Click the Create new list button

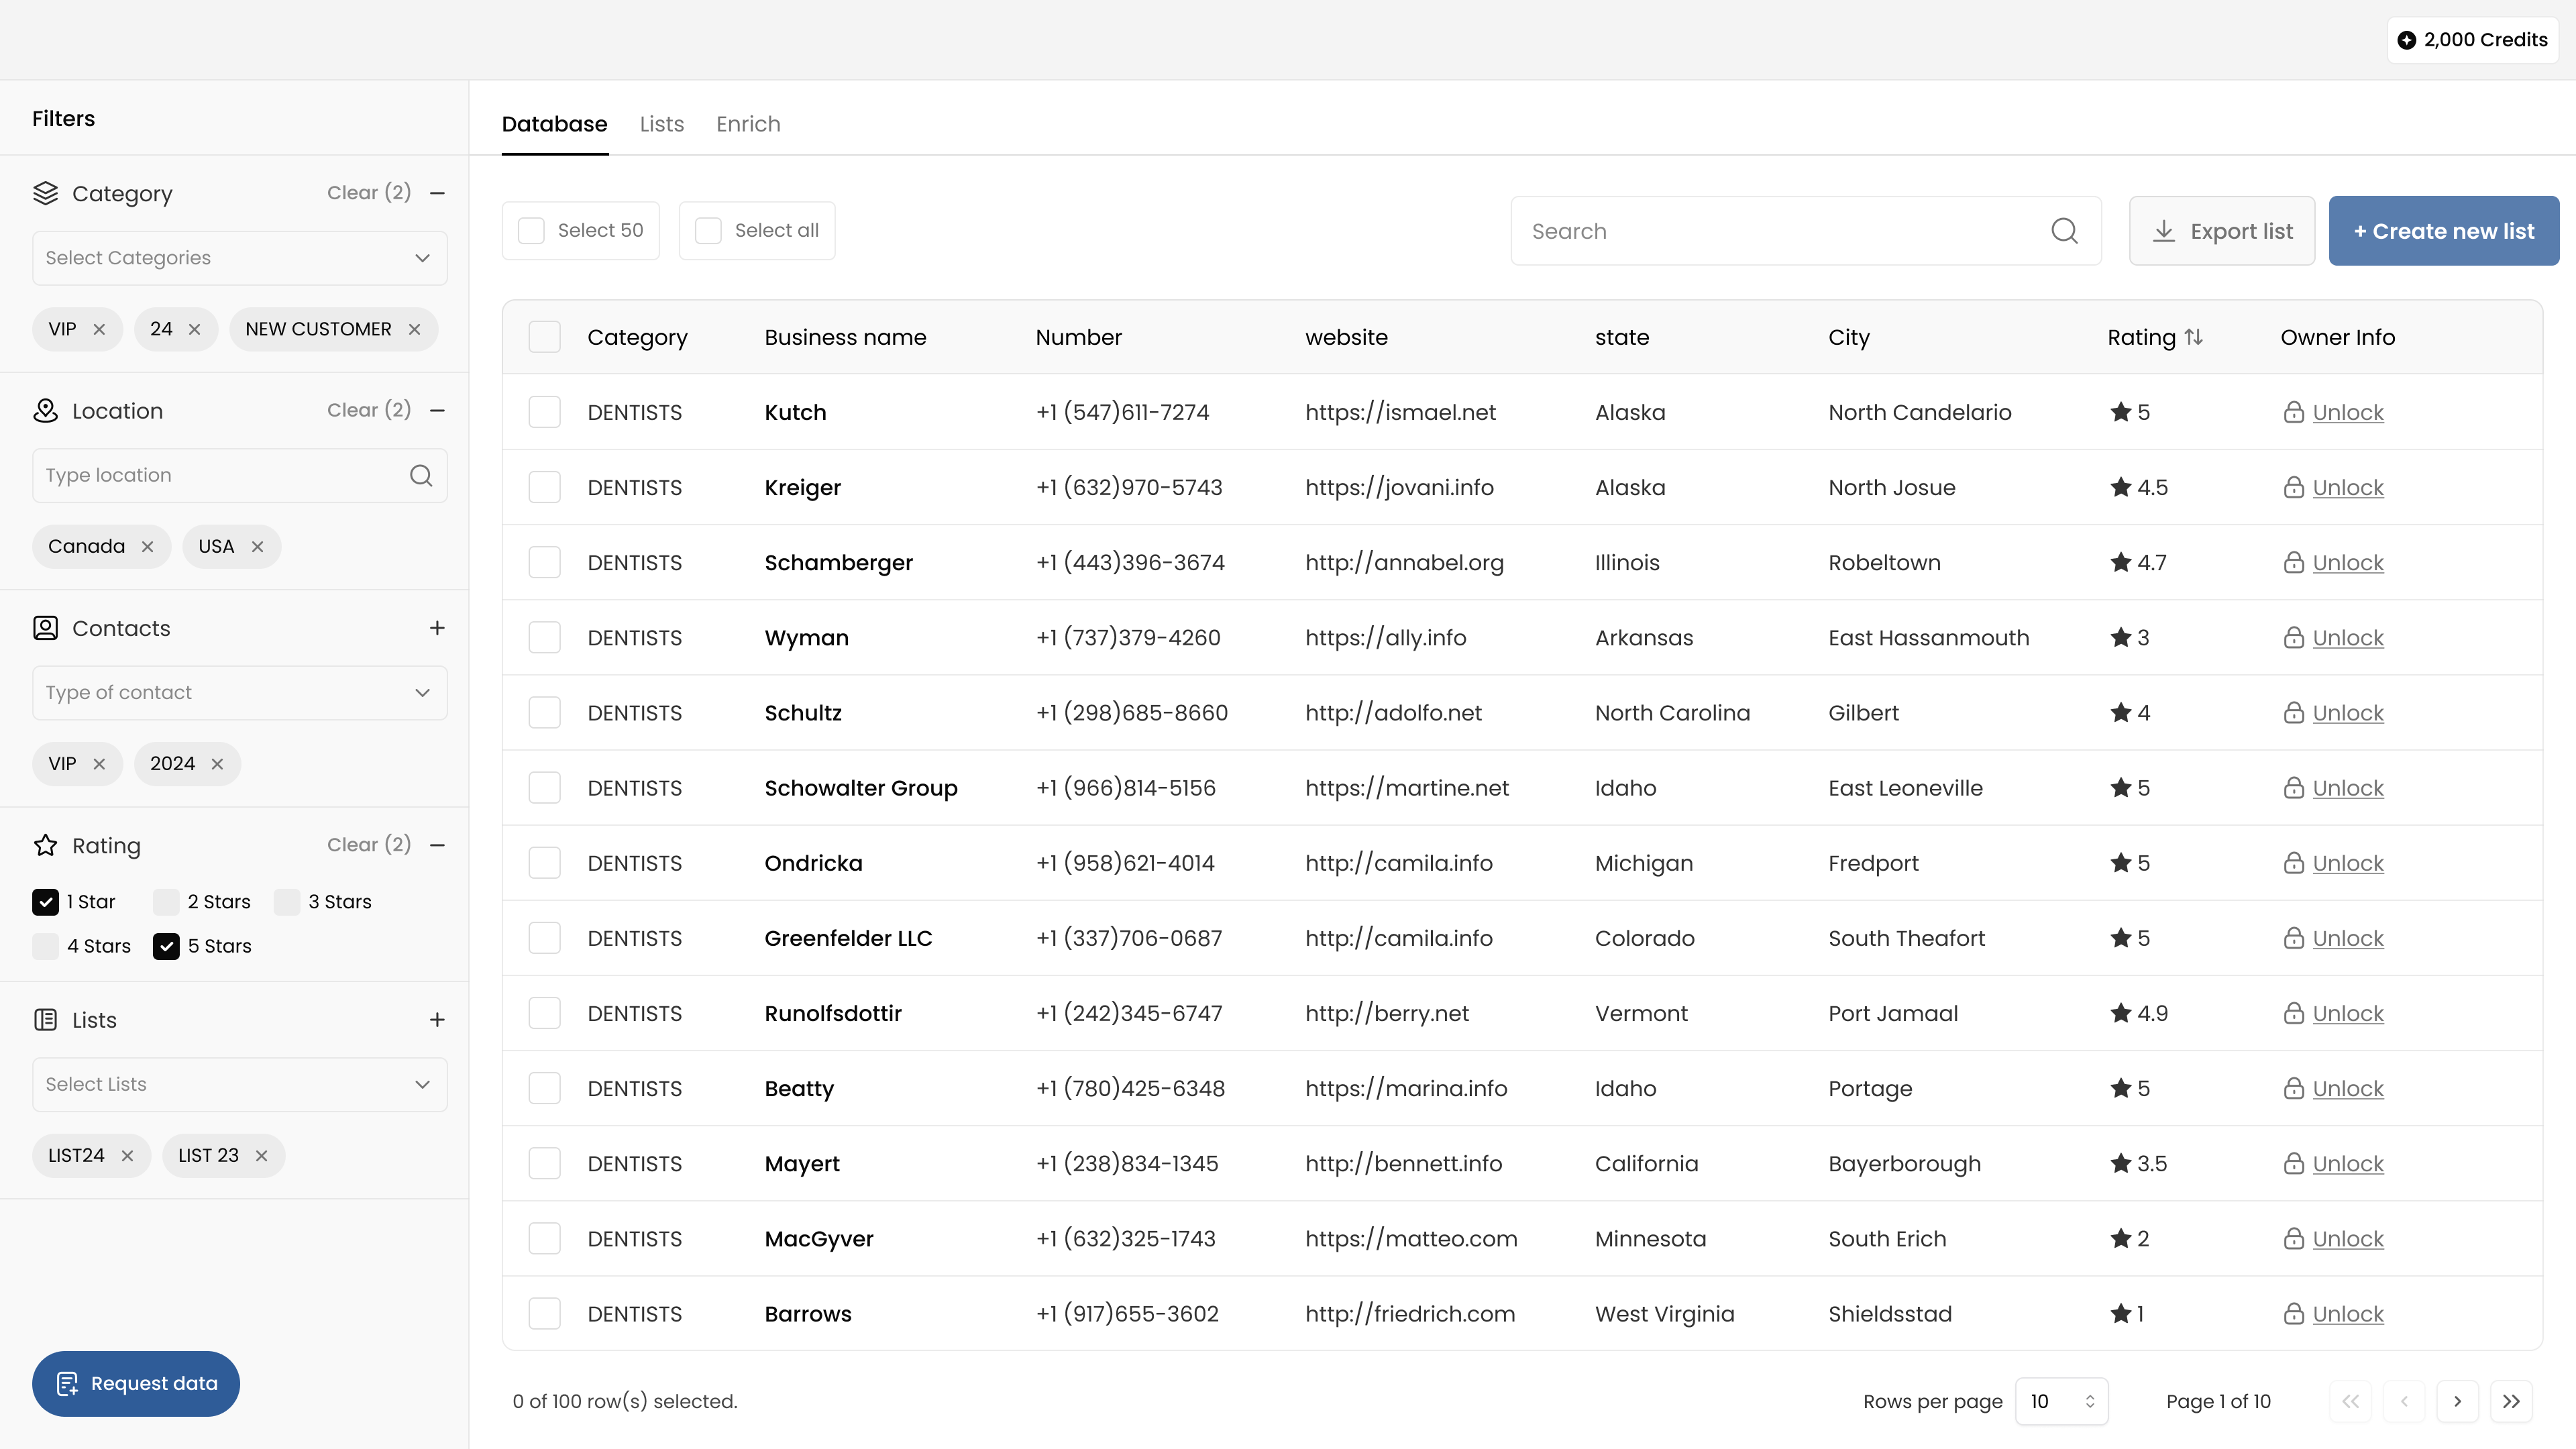point(2443,231)
